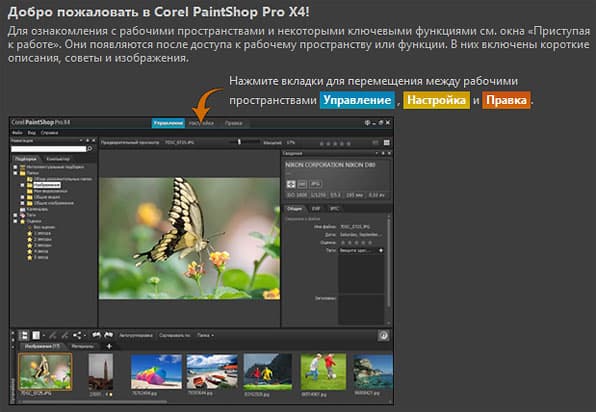Click the zoom slider handle above preview

tap(239, 142)
